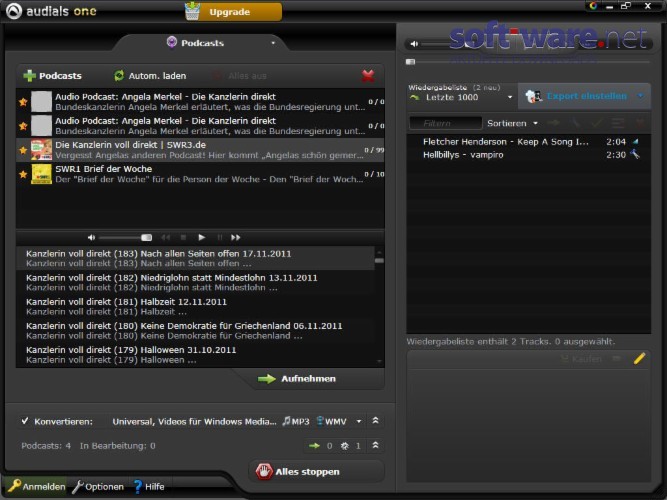Image resolution: width=667 pixels, height=500 pixels.
Task: Click the MP3 format icon
Action: click(296, 421)
